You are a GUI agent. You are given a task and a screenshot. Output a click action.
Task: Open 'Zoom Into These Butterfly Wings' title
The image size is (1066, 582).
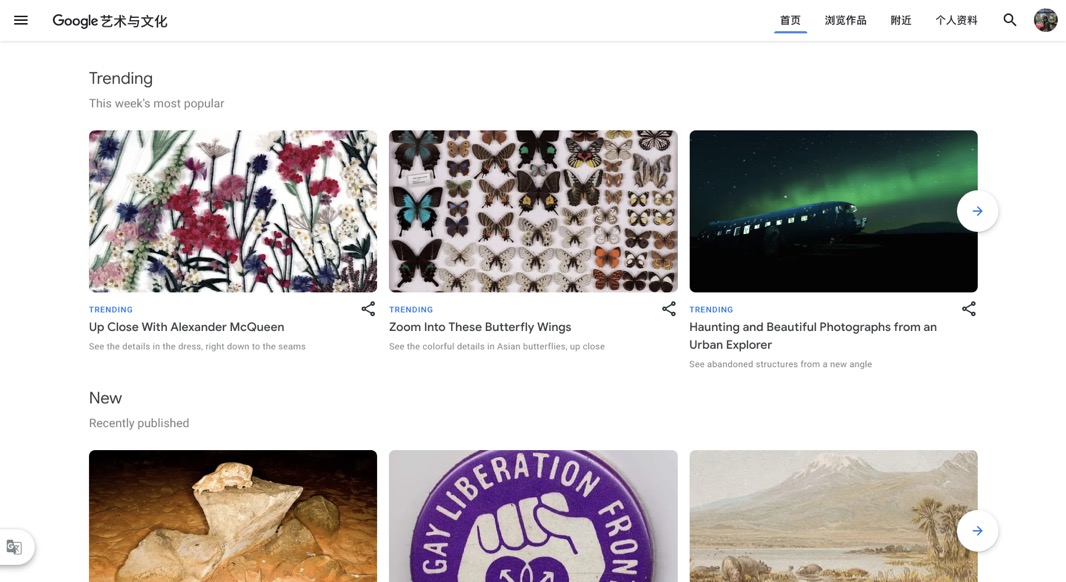[480, 327]
